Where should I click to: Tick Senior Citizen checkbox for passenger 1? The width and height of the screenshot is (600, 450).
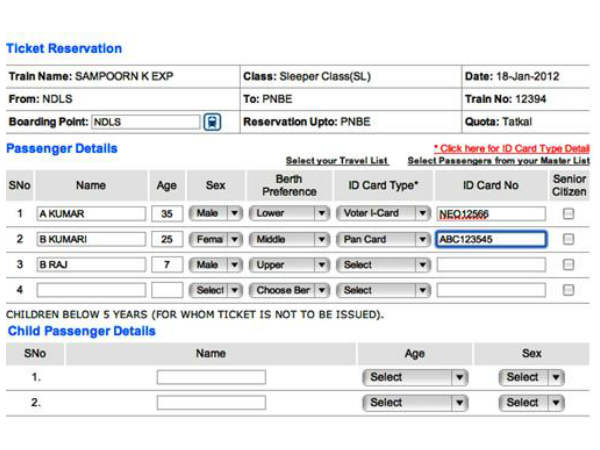pyautogui.click(x=568, y=214)
